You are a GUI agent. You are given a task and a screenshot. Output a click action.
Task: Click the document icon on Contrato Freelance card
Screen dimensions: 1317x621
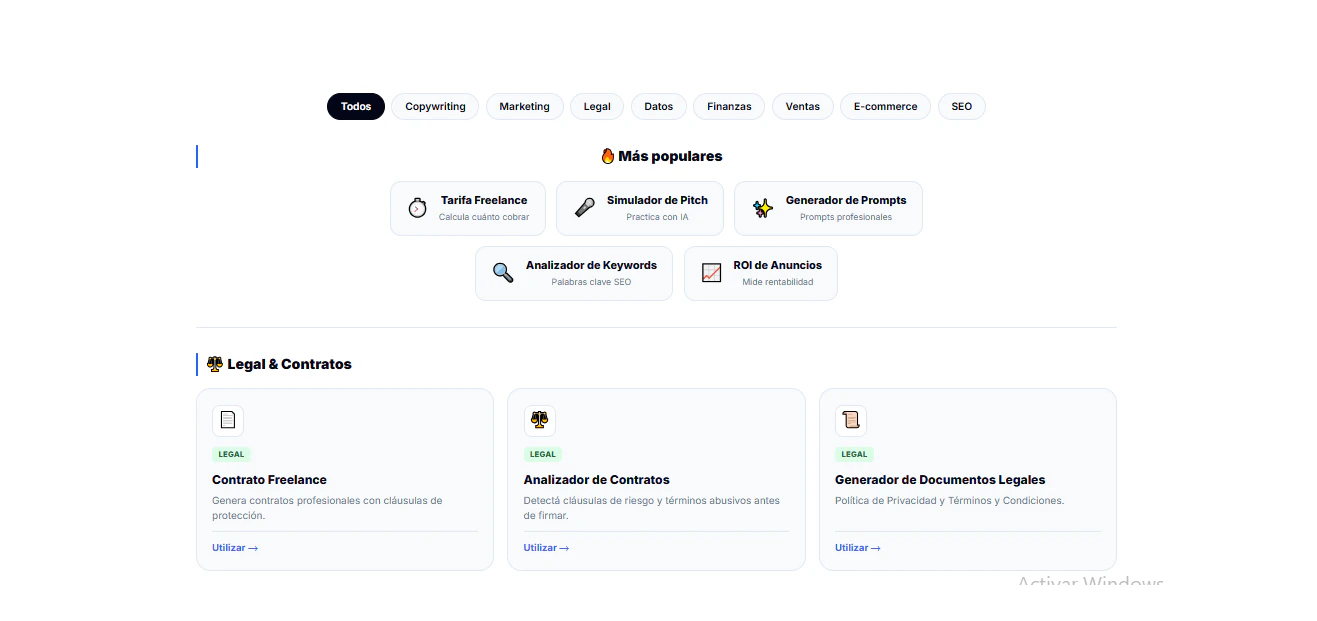point(228,420)
